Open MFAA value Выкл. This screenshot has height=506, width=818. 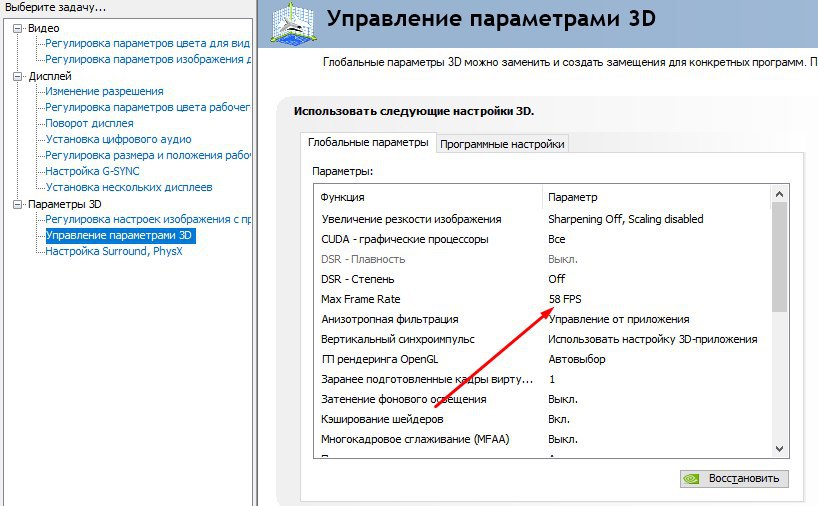pyautogui.click(x=563, y=439)
